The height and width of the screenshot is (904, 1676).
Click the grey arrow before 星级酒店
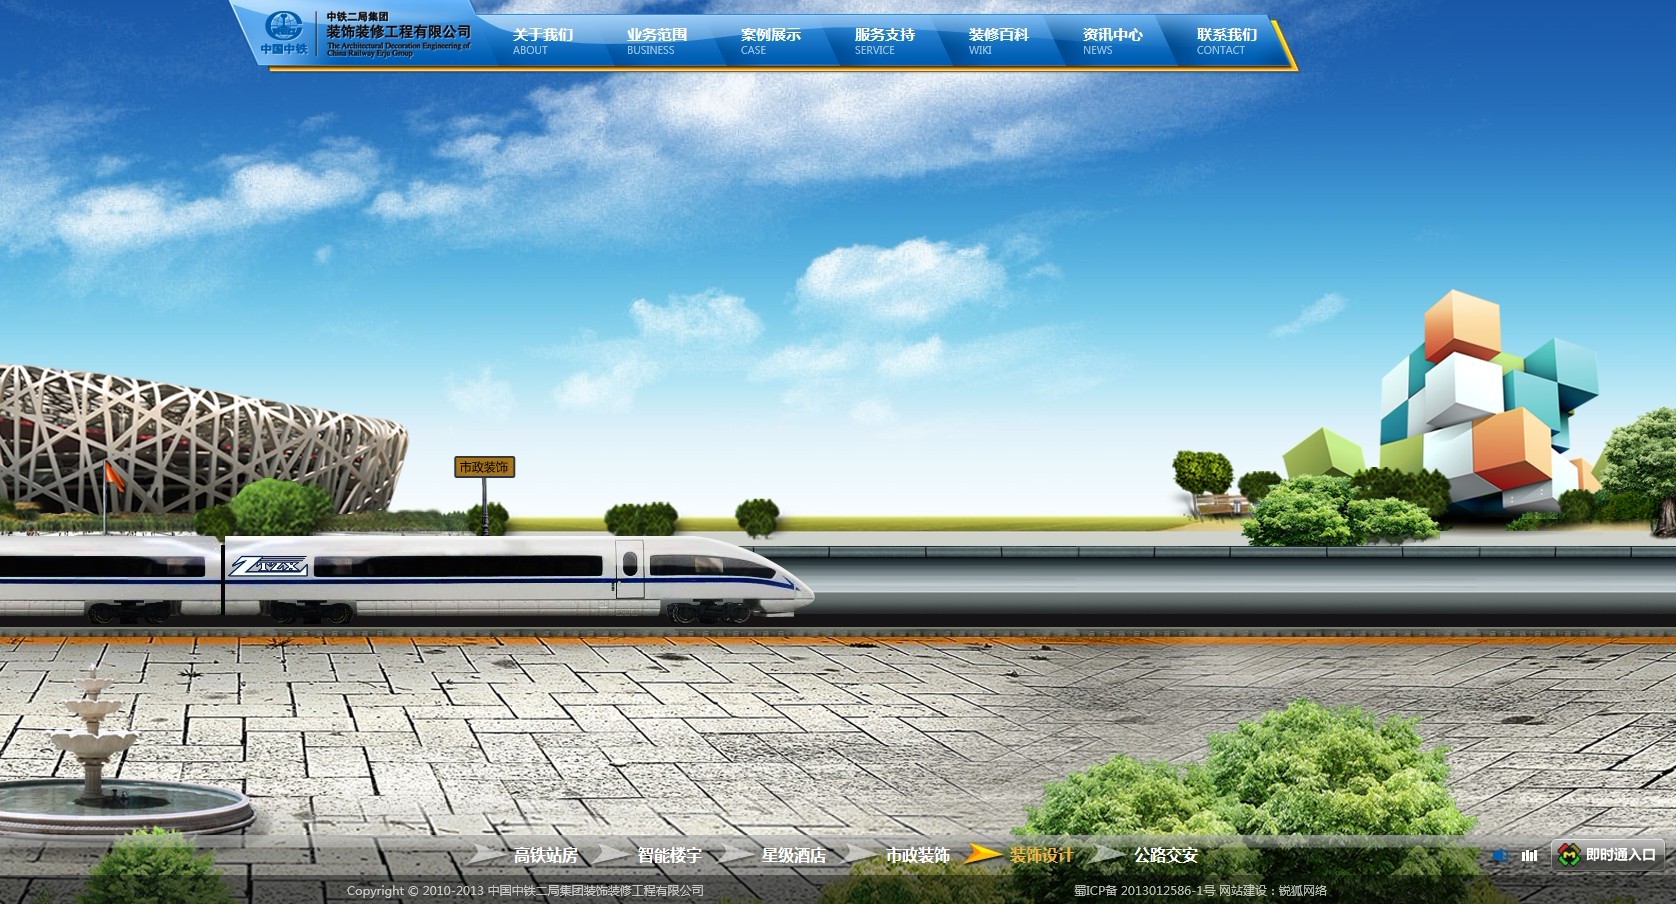click(x=737, y=855)
